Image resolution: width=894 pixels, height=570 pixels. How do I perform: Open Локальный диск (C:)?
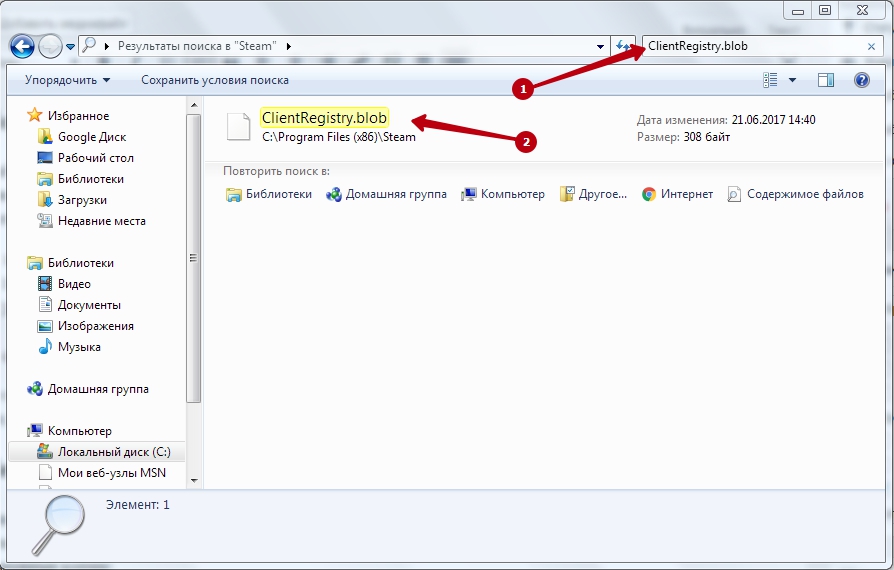tap(114, 452)
